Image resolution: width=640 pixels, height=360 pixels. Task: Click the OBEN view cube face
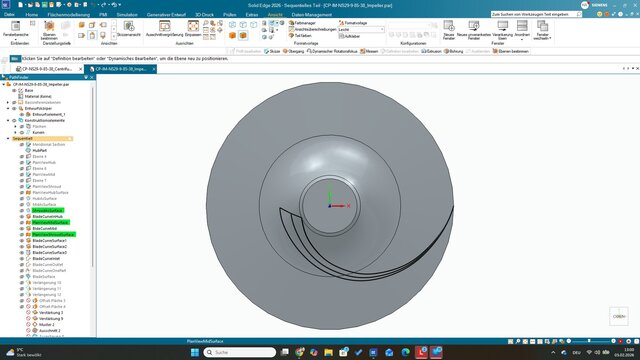coord(619,316)
